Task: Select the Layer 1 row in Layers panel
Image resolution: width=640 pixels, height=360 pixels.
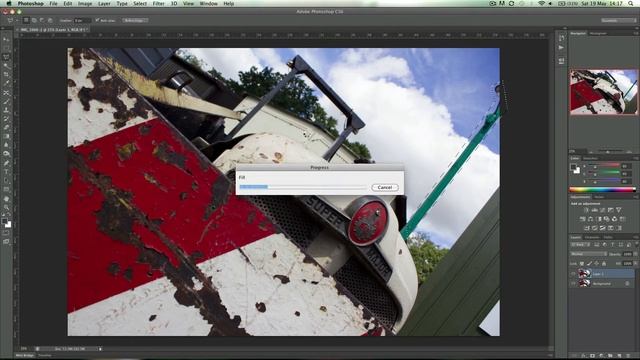Action: click(603, 273)
